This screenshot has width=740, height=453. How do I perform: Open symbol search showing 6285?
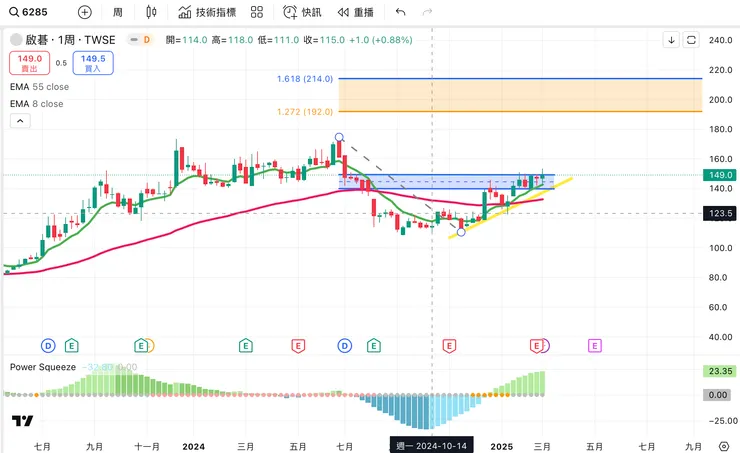[29, 12]
